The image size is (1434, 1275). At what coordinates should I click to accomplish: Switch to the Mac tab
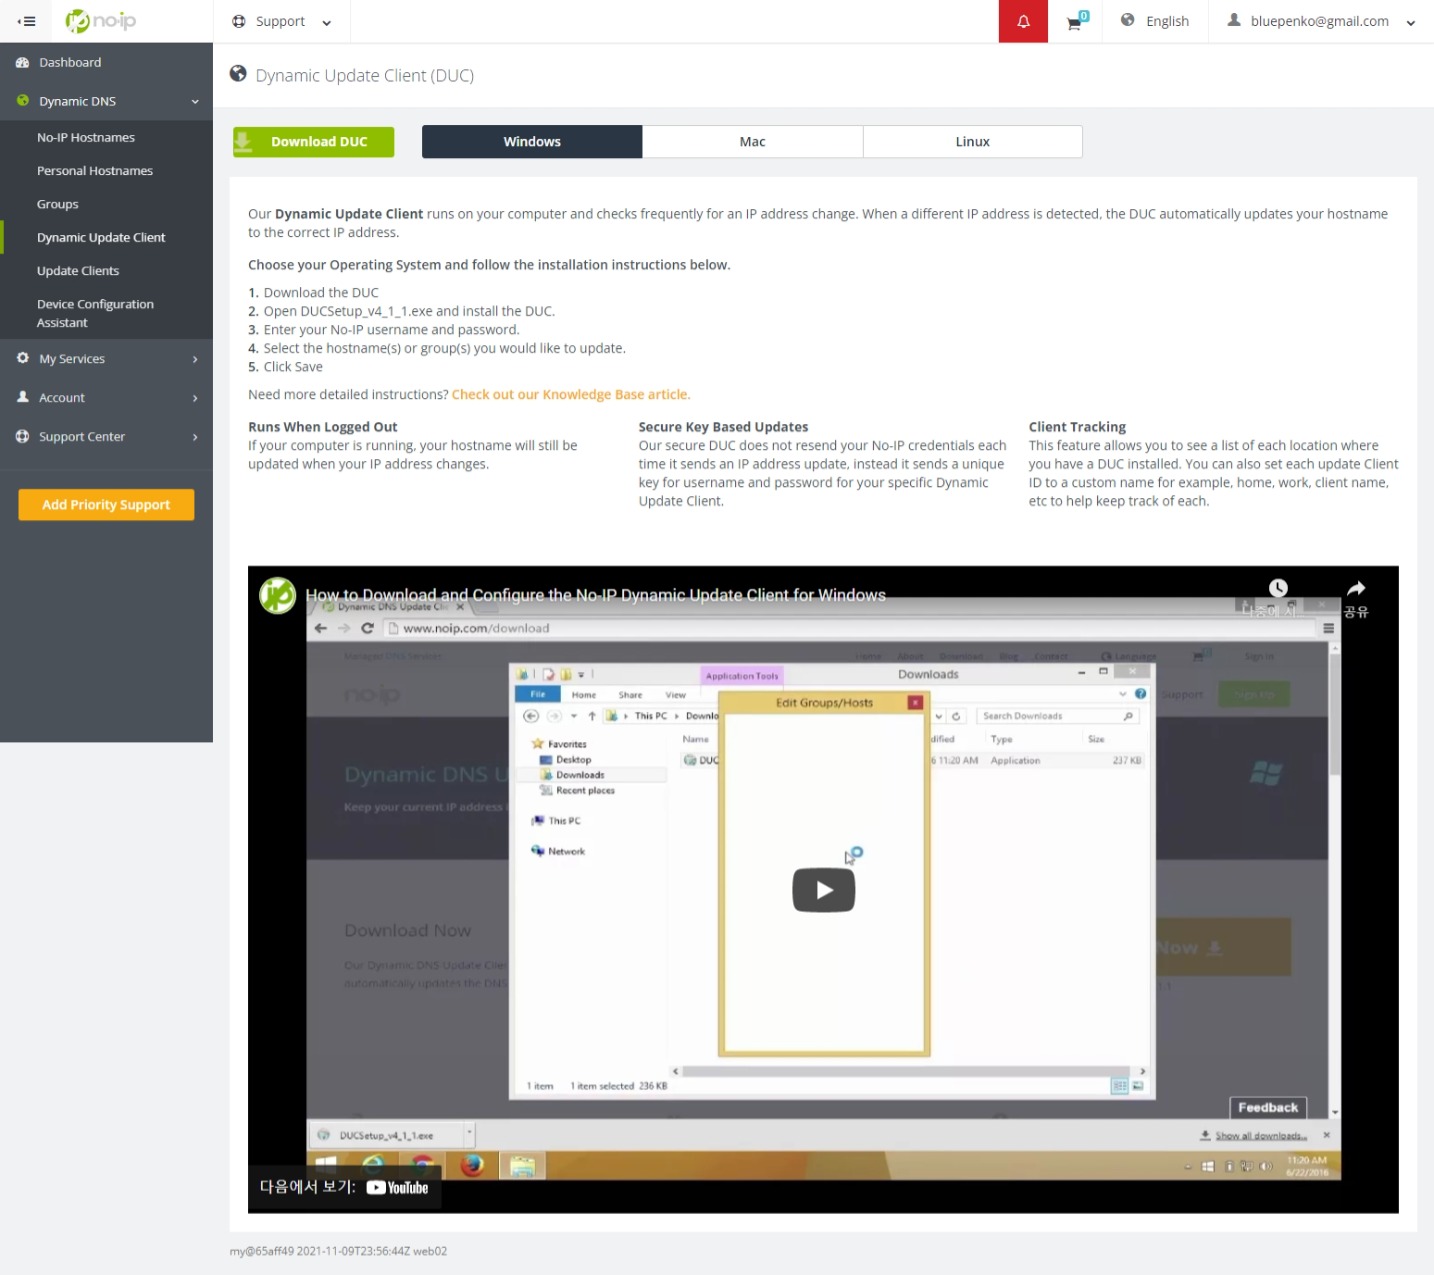752,142
